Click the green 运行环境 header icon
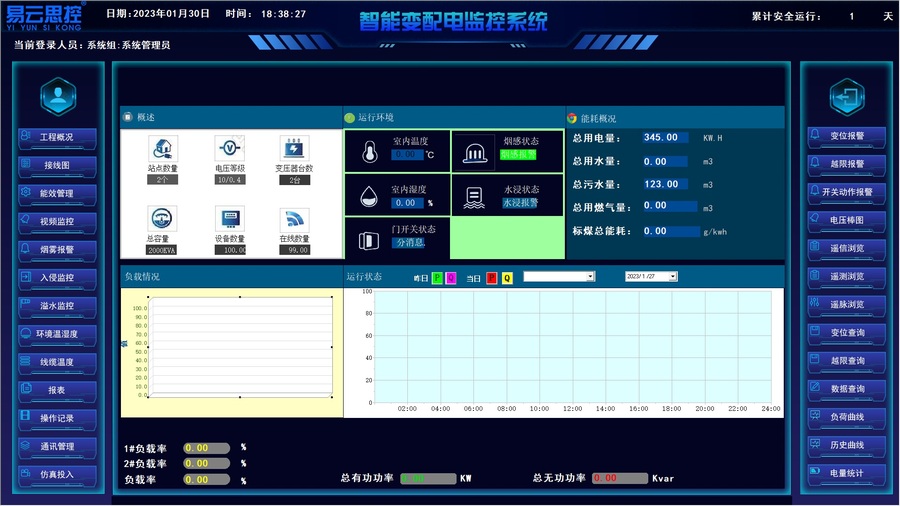Viewport: 900px width, 506px height. [350, 118]
